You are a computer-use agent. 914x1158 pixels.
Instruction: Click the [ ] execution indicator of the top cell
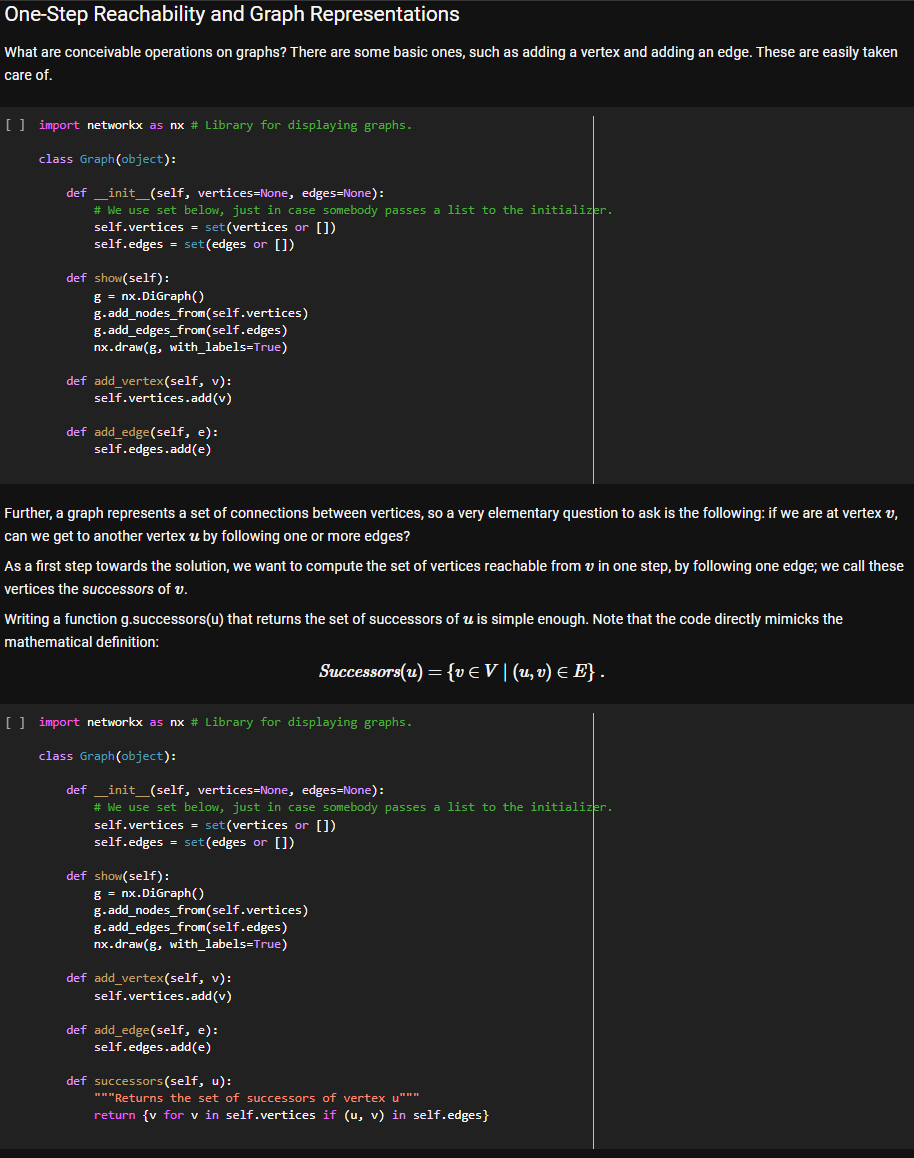click(x=13, y=124)
